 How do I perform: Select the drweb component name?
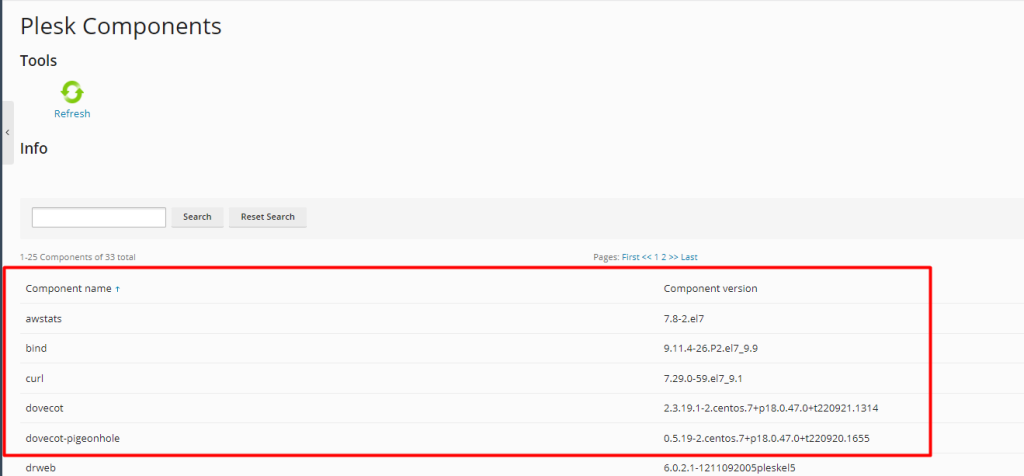point(40,468)
